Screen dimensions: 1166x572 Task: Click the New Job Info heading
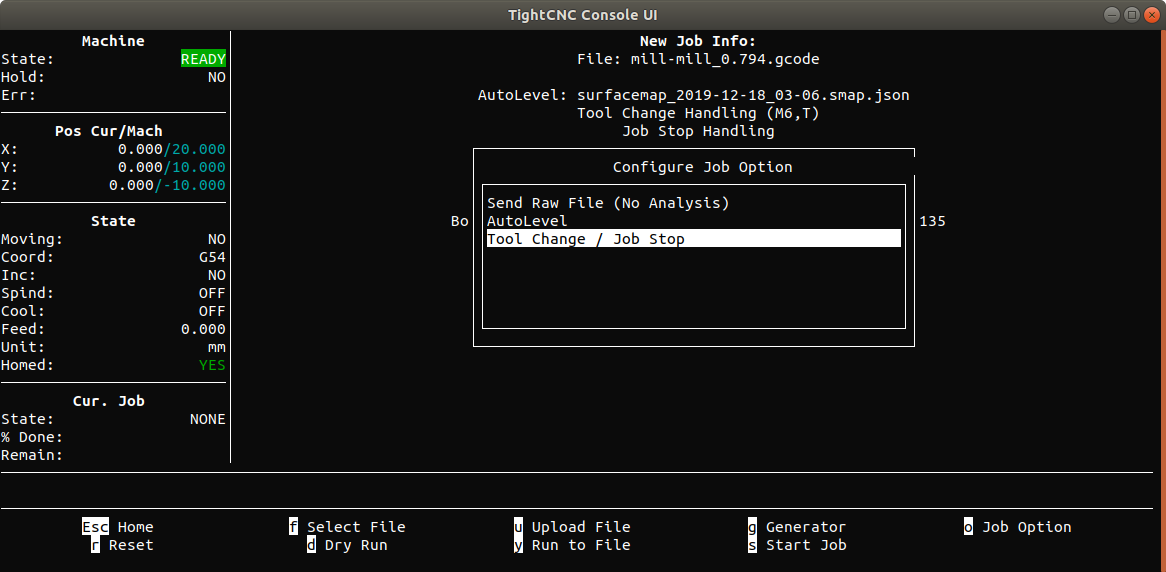pyautogui.click(x=698, y=41)
